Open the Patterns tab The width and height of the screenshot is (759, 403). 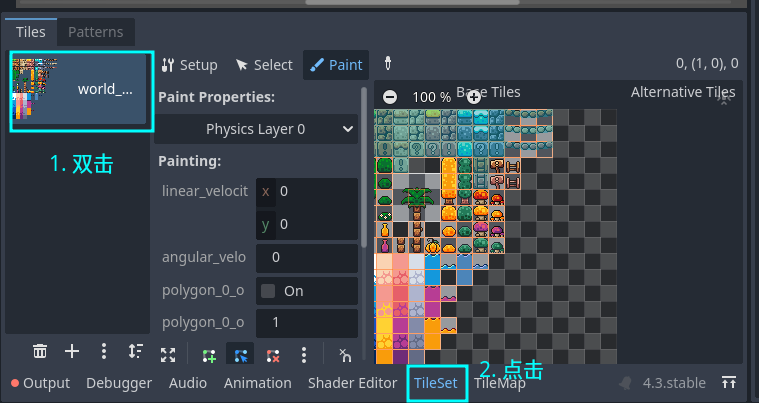point(96,32)
